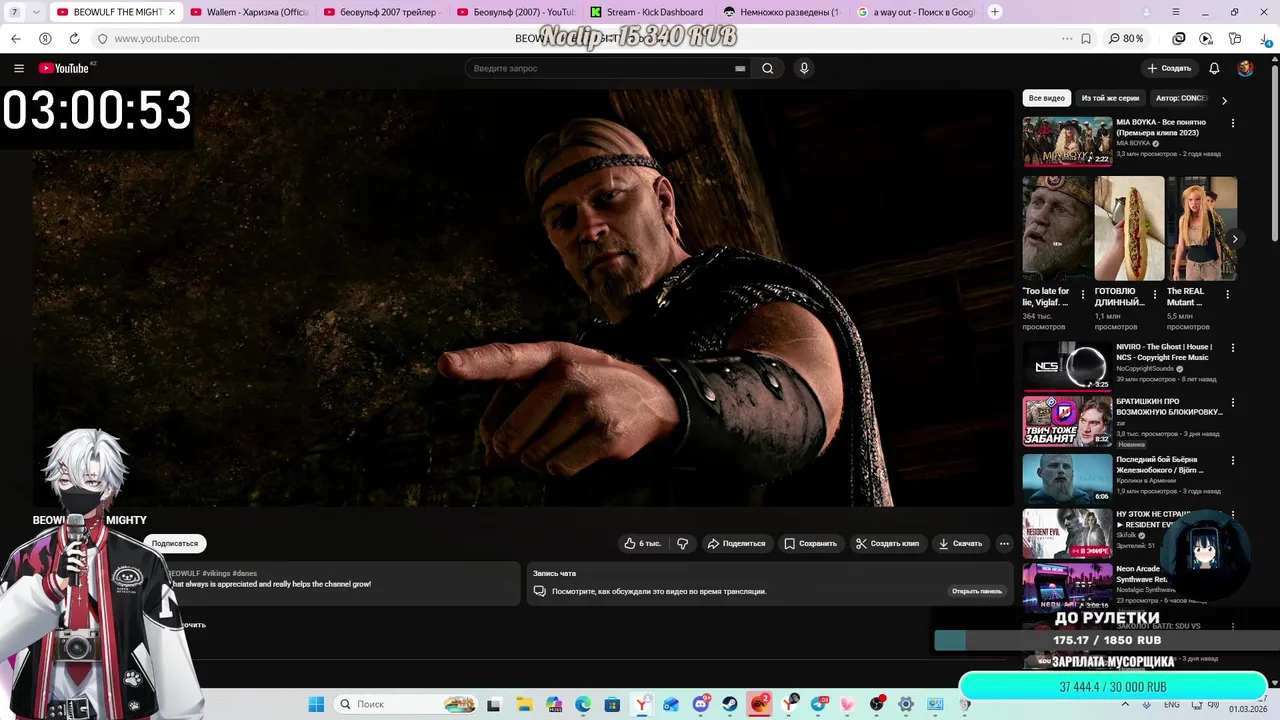The image size is (1280, 720).
Task: Reload the page with the refresh icon
Action: (x=74, y=38)
